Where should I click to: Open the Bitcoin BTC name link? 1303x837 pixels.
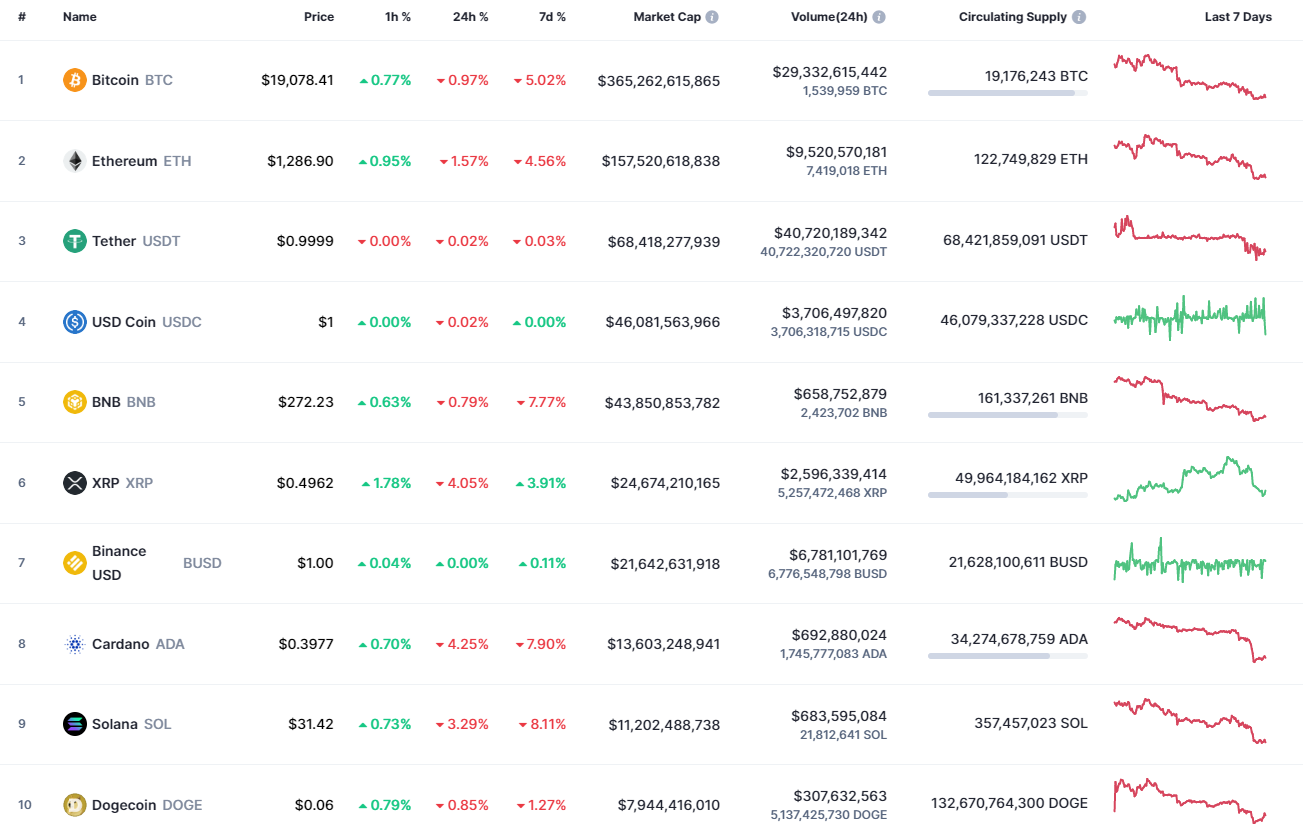pos(115,80)
